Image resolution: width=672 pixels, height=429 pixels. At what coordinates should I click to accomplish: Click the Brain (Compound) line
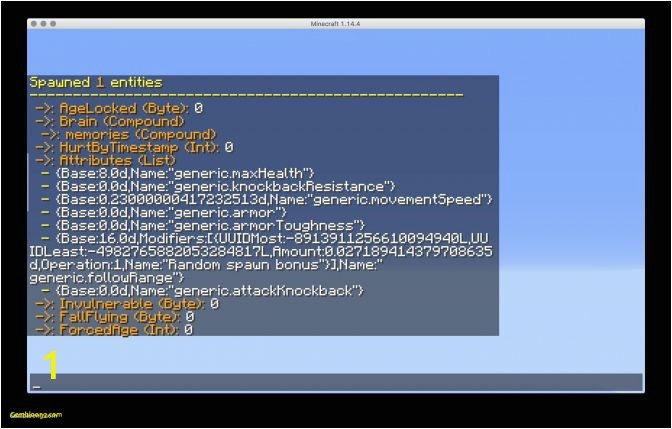coord(110,121)
